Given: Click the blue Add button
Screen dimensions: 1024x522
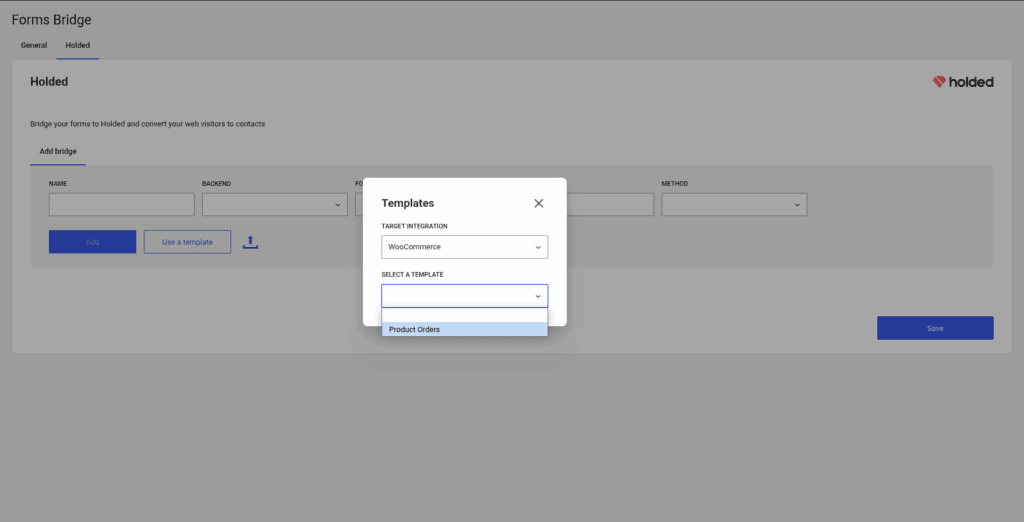Looking at the screenshot, I should 92,242.
